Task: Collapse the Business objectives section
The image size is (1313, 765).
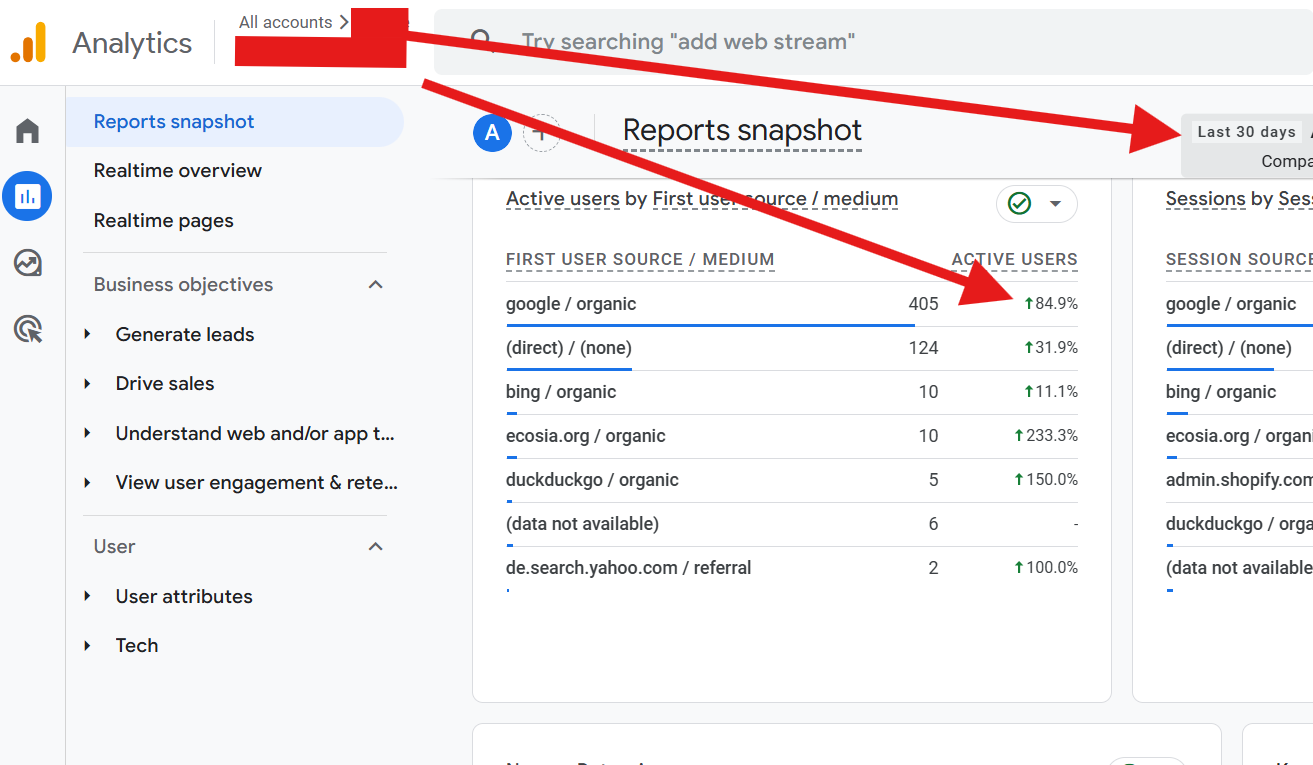Action: [x=376, y=285]
